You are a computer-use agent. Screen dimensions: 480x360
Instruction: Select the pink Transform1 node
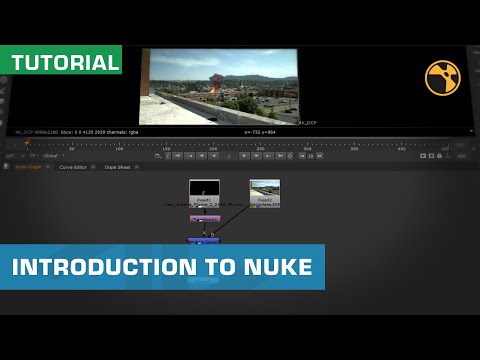[205, 219]
